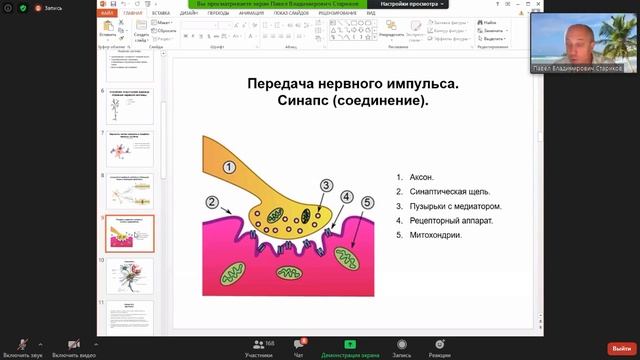Viewport: 640px width, 360px height.
Task: Click the Redo icon in quick access
Action: point(137,4)
